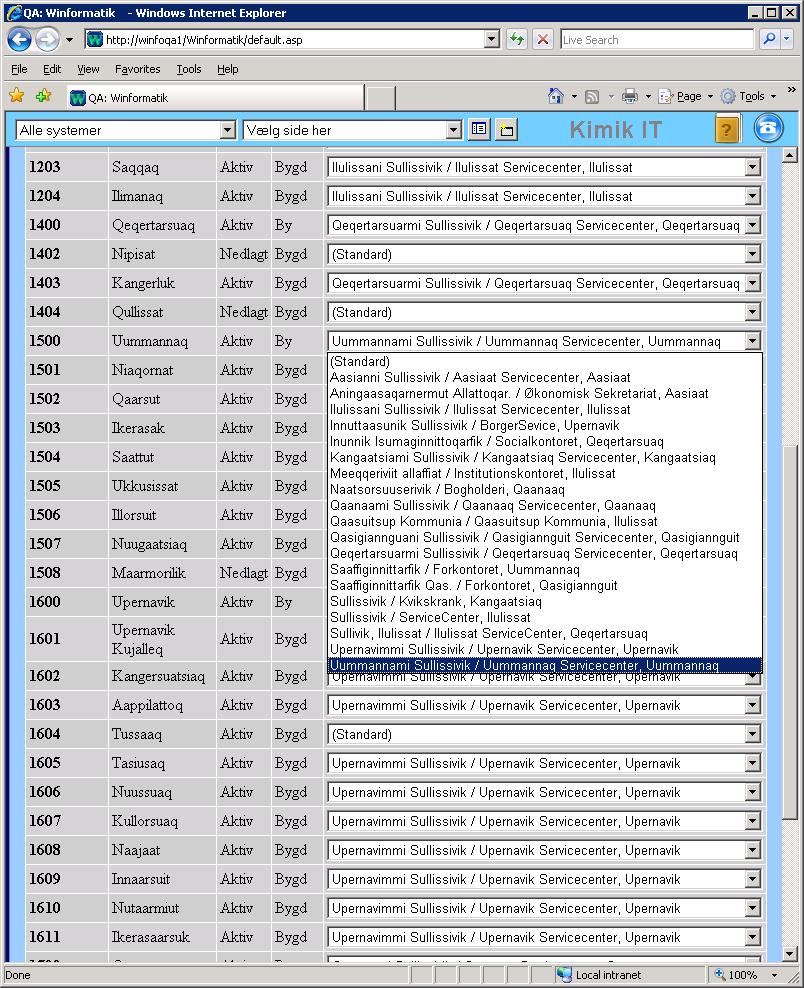The image size is (804, 988).
Task: Open the recent pages dropdown arrow
Action: (x=69, y=40)
